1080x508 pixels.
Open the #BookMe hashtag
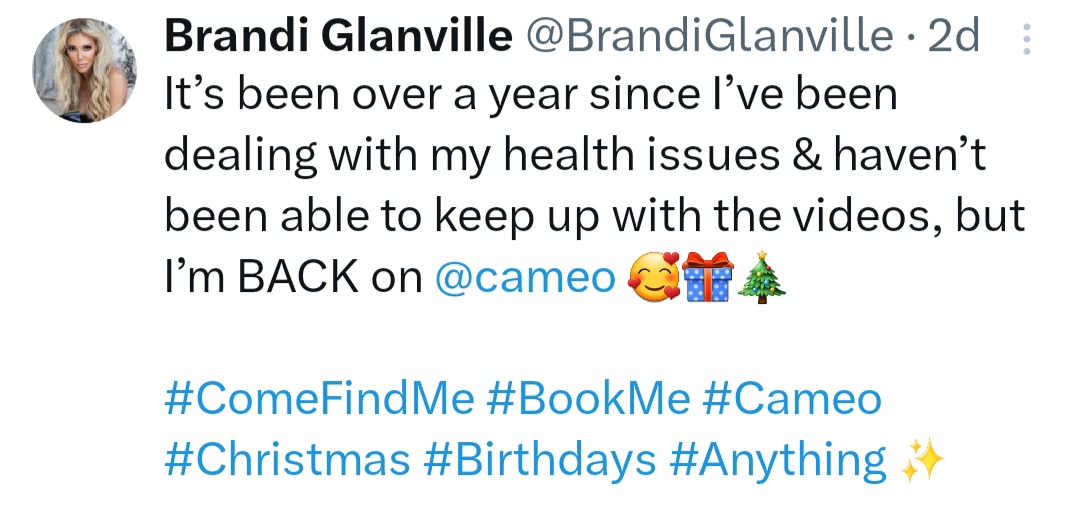(588, 399)
